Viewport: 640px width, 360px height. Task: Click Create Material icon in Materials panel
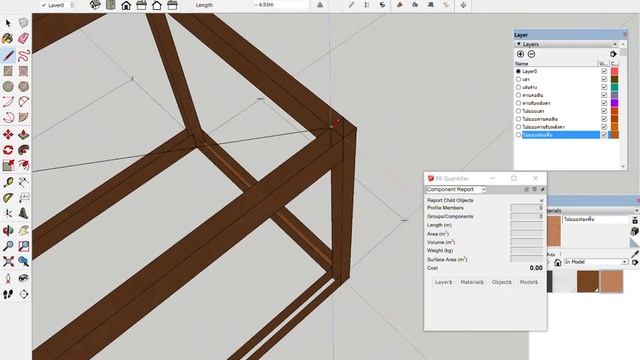[635, 231]
